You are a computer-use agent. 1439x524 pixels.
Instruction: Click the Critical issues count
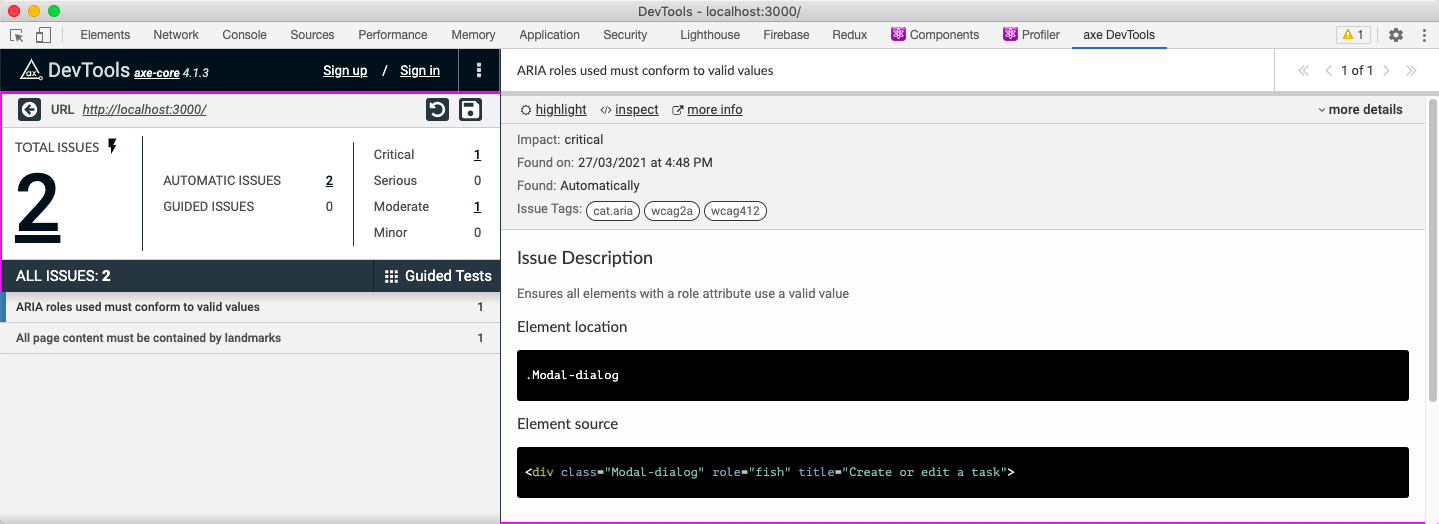(x=477, y=155)
